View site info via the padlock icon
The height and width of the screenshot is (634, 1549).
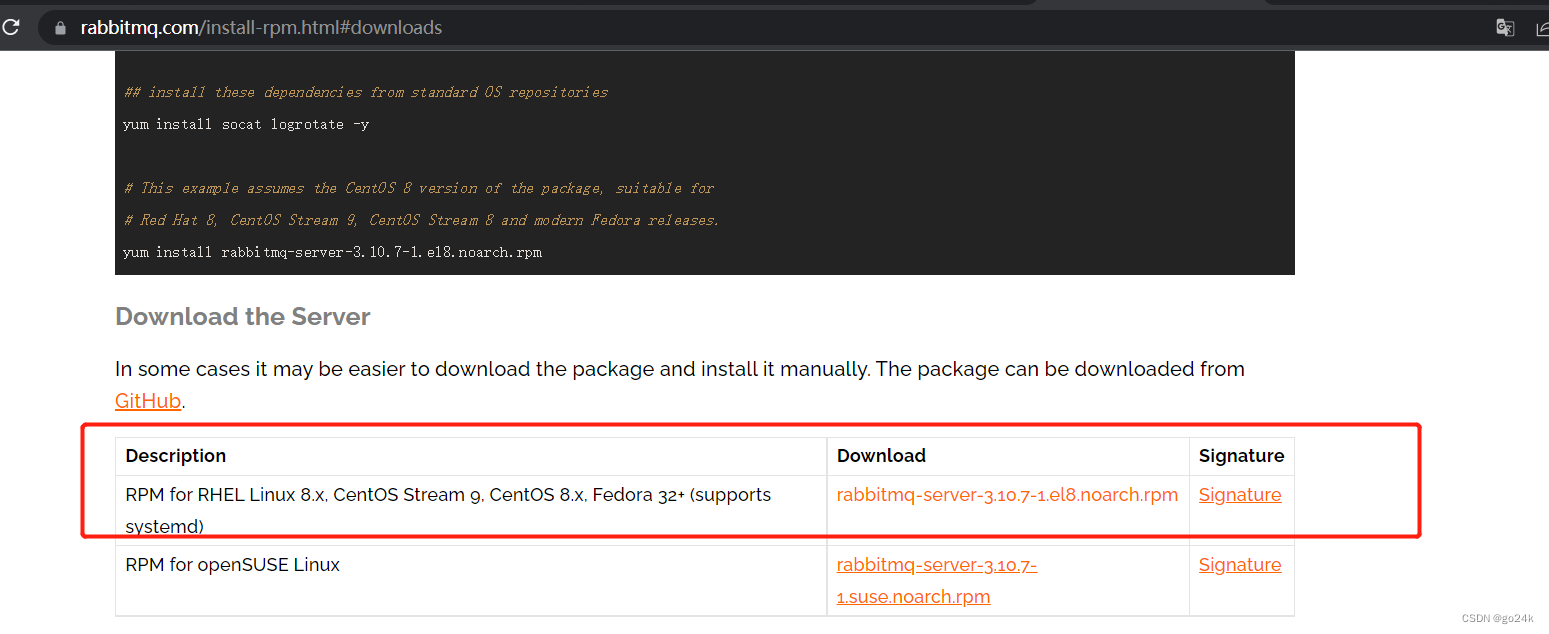coord(60,28)
